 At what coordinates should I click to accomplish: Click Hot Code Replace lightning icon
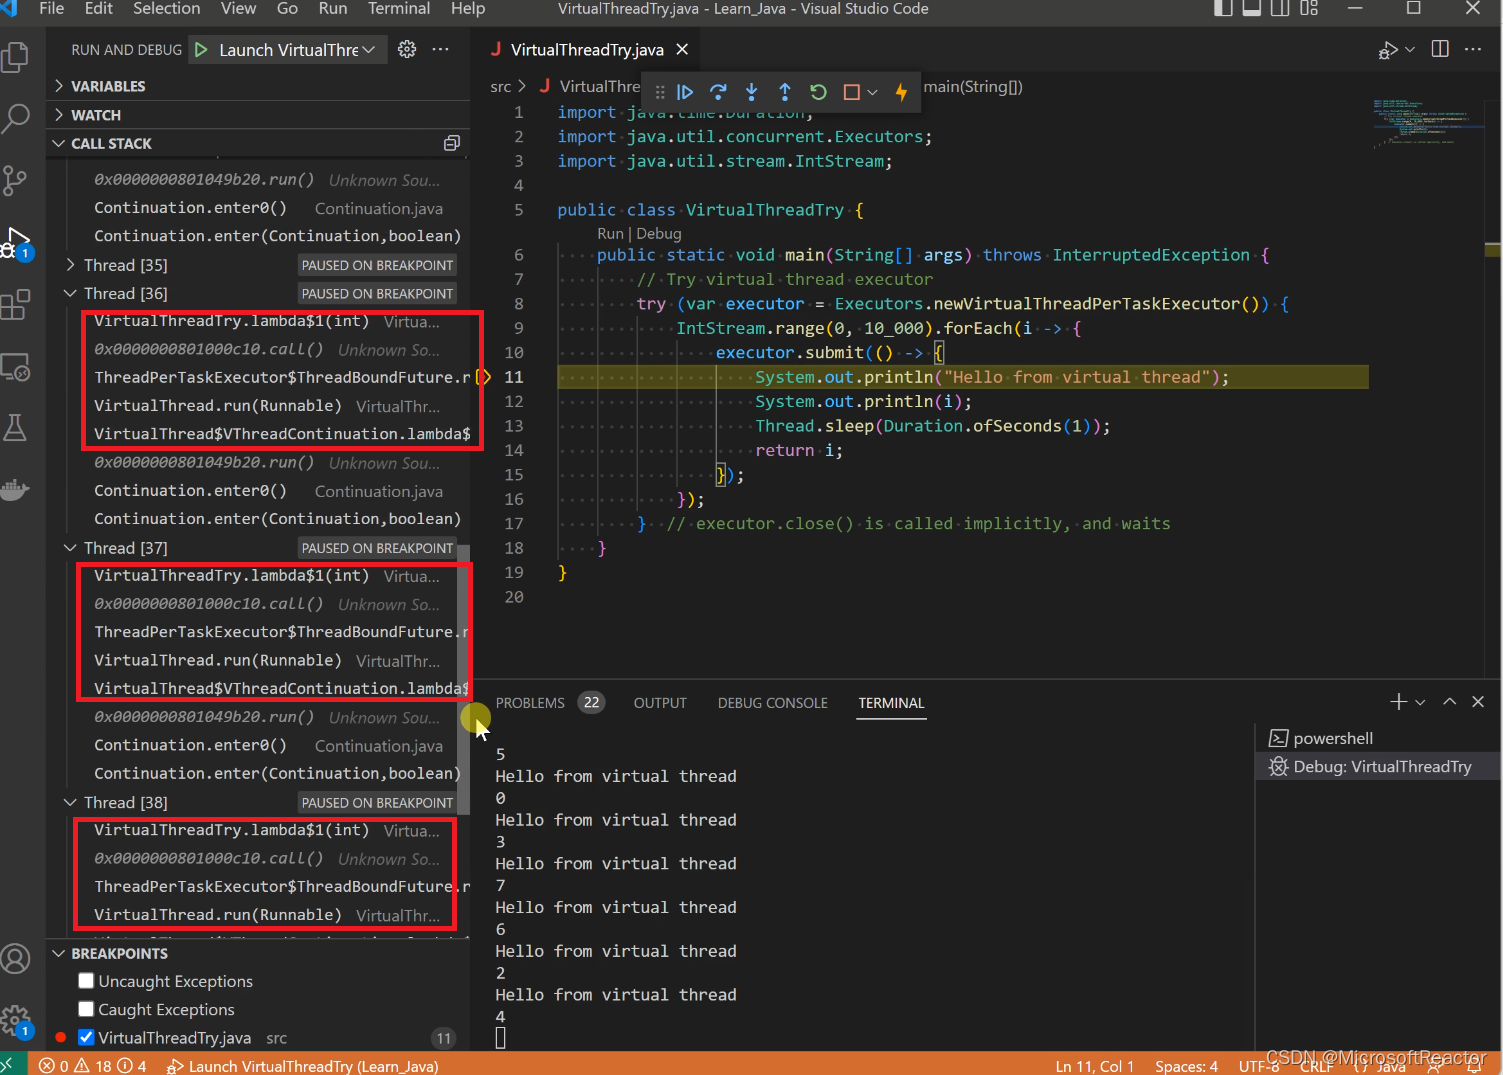coord(901,92)
